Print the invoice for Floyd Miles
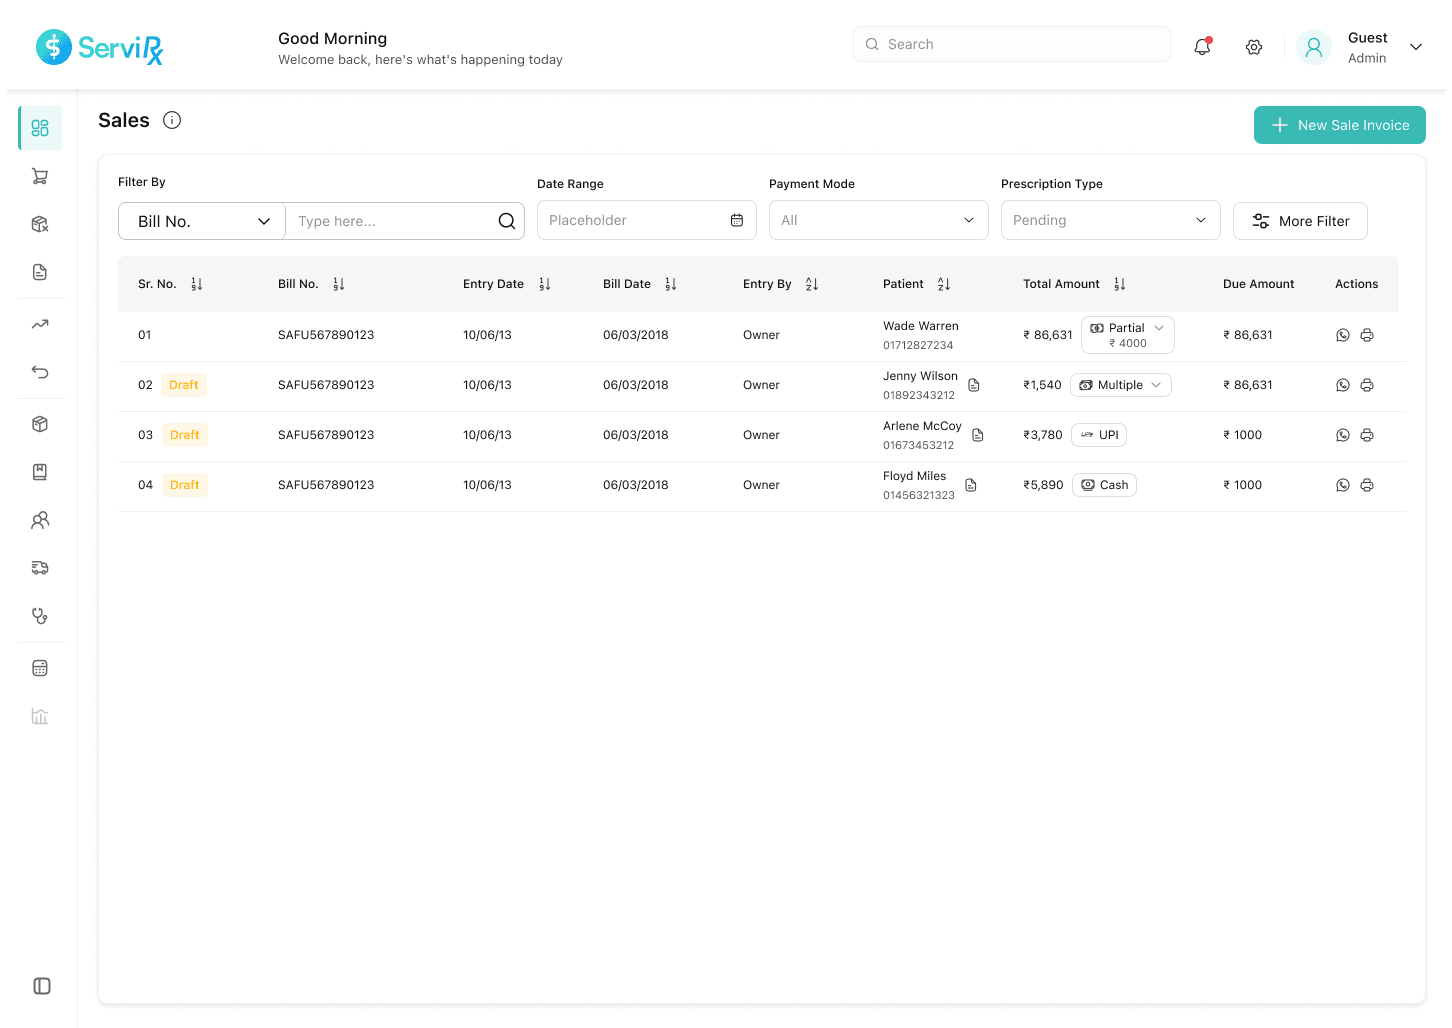This screenshot has height=1028, width=1452. (x=1367, y=485)
